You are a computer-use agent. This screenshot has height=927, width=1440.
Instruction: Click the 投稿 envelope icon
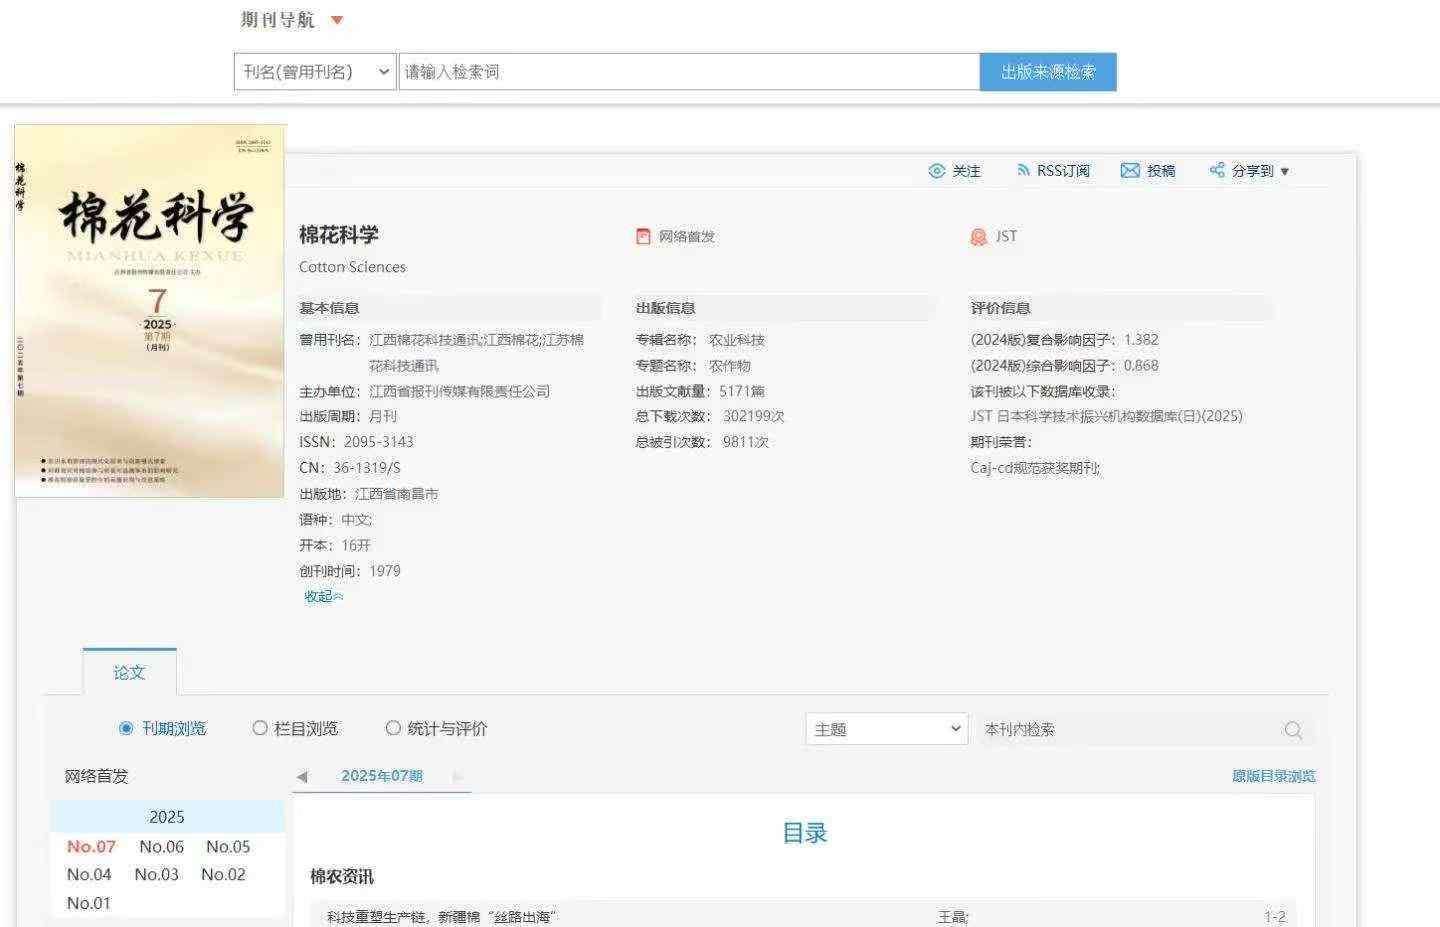[x=1130, y=171]
